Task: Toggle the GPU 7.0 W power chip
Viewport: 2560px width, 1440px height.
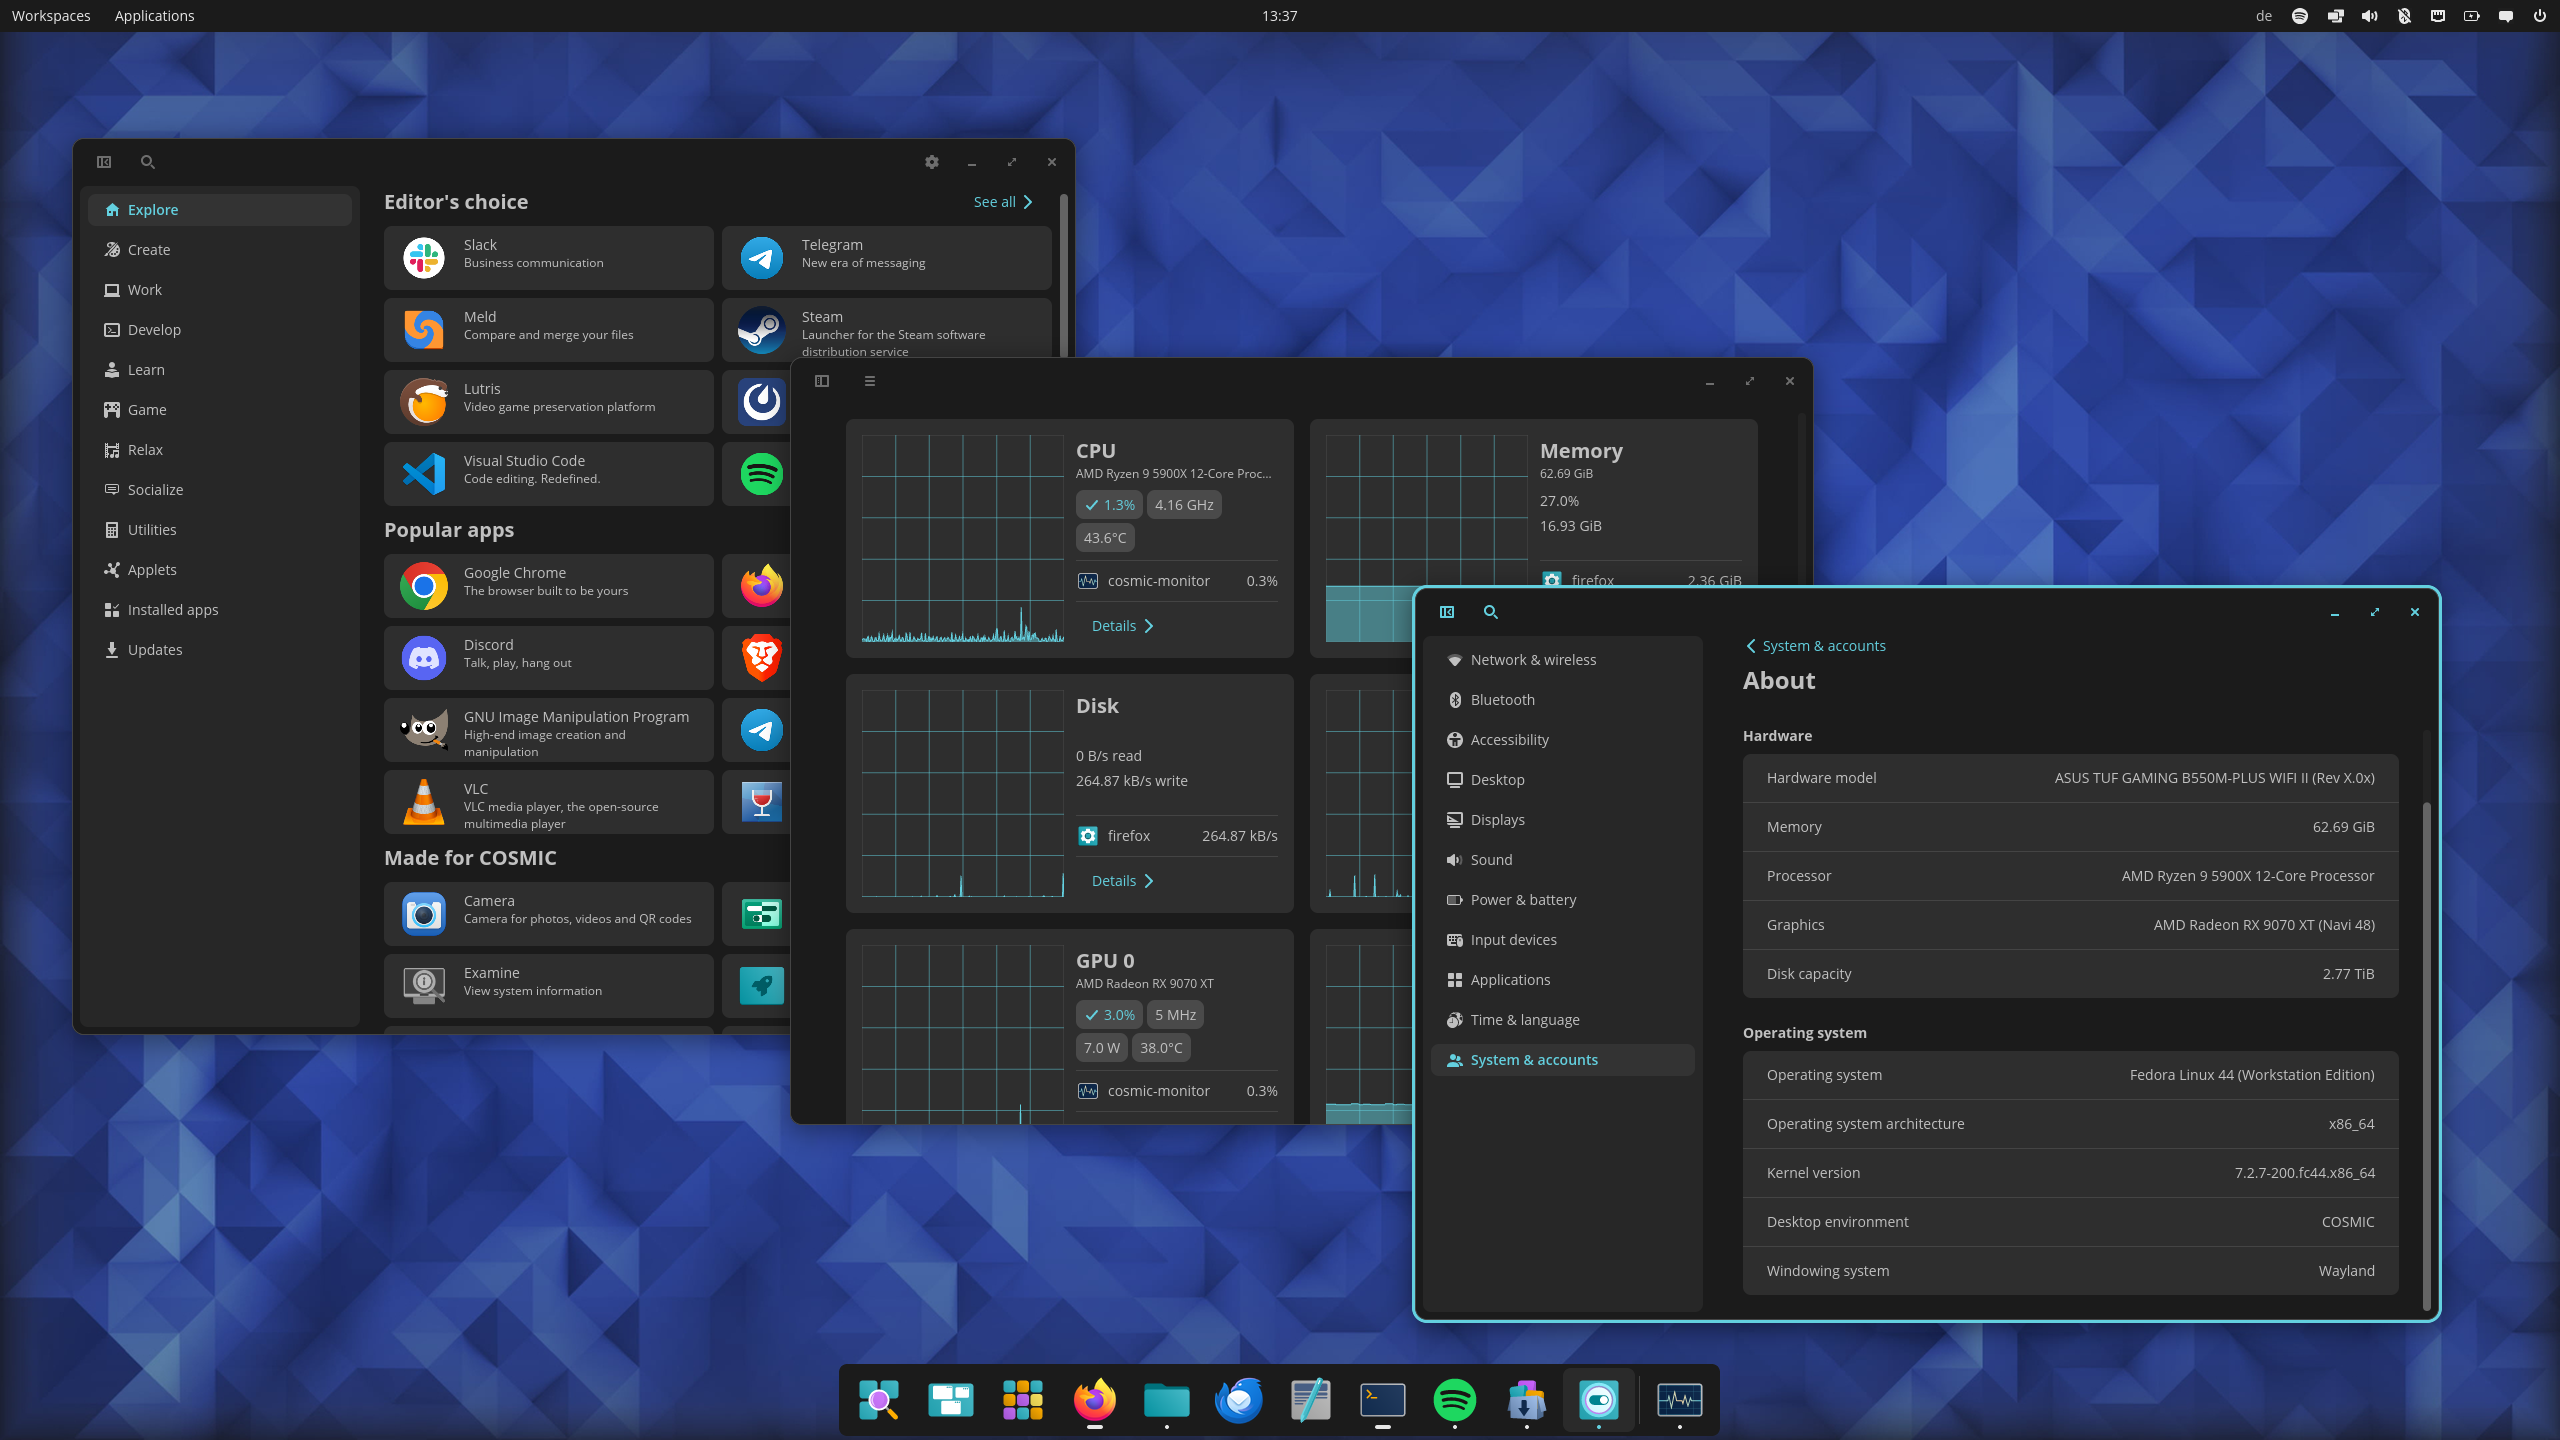Action: click(1102, 1048)
